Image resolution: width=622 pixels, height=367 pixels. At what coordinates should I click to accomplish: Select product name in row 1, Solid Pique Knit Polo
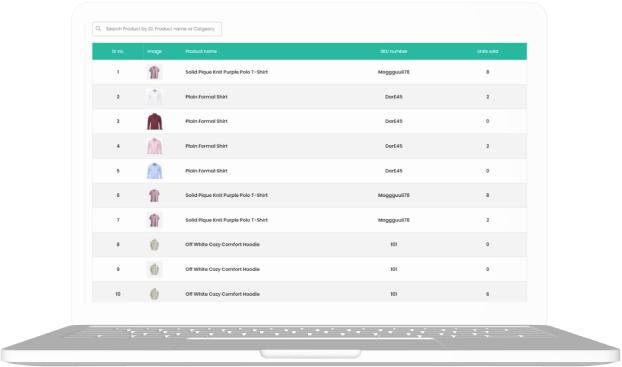(x=227, y=72)
